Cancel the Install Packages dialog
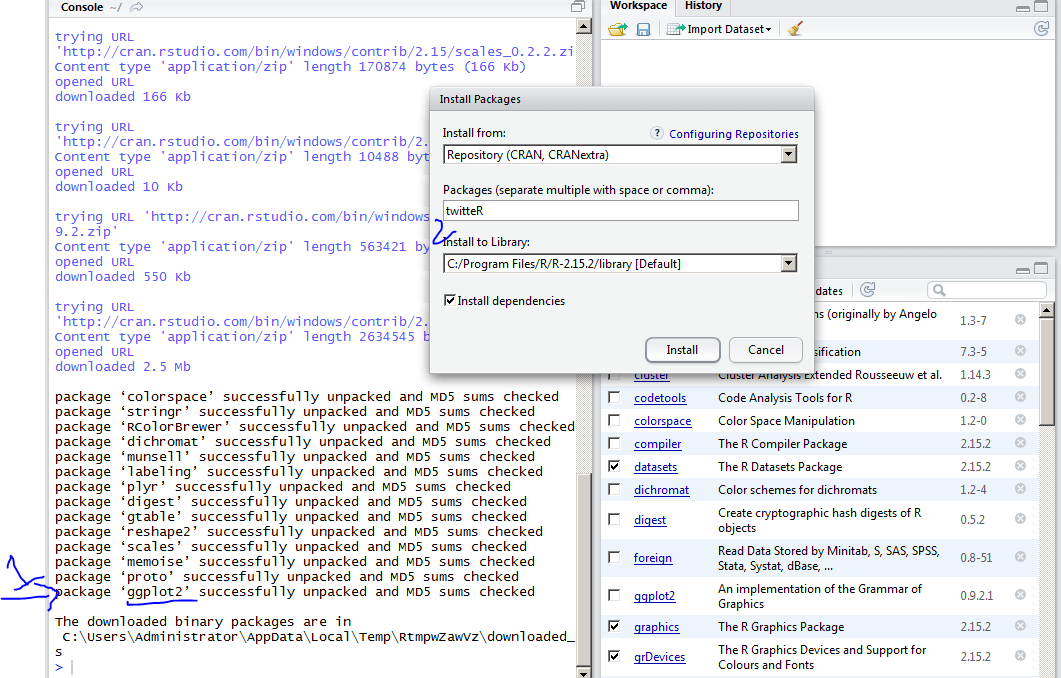 click(766, 350)
